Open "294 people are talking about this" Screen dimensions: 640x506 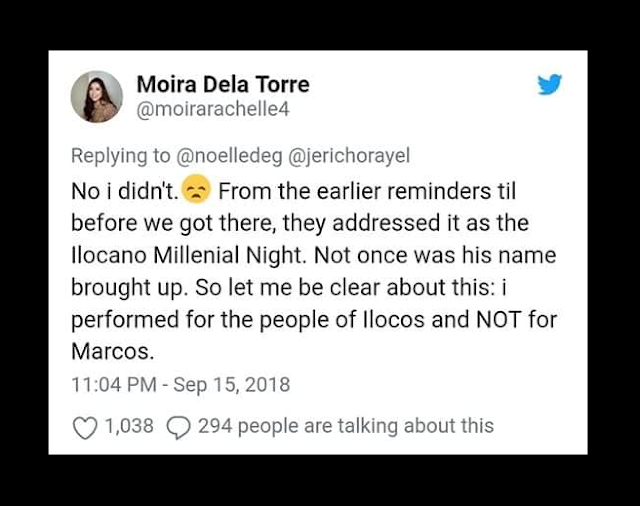click(x=346, y=426)
